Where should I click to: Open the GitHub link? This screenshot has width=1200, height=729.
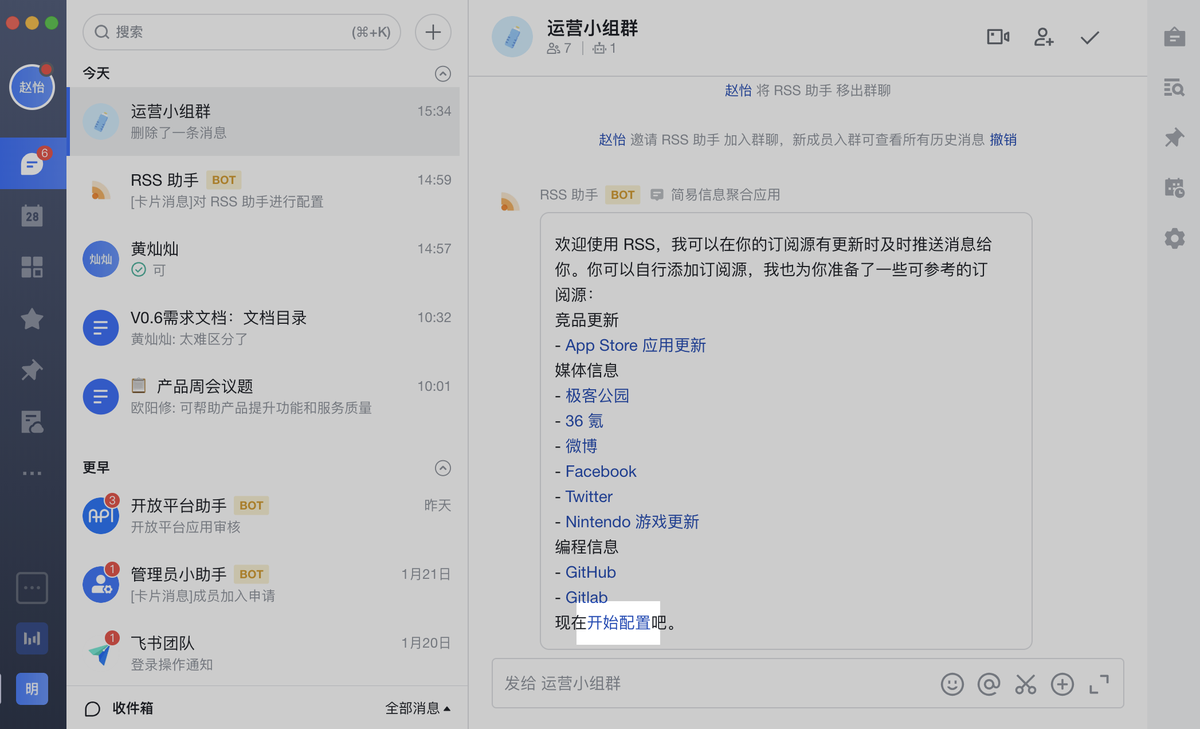pyautogui.click(x=590, y=572)
